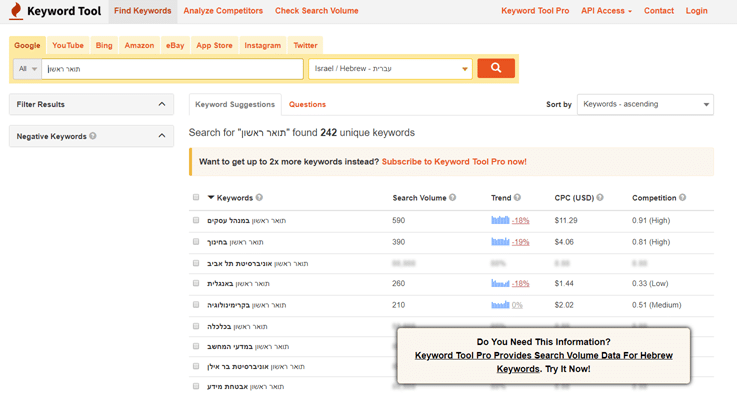Viewport: 737px width, 394px height.
Task: Click the Keyword Tool flame logo
Action: pos(16,10)
